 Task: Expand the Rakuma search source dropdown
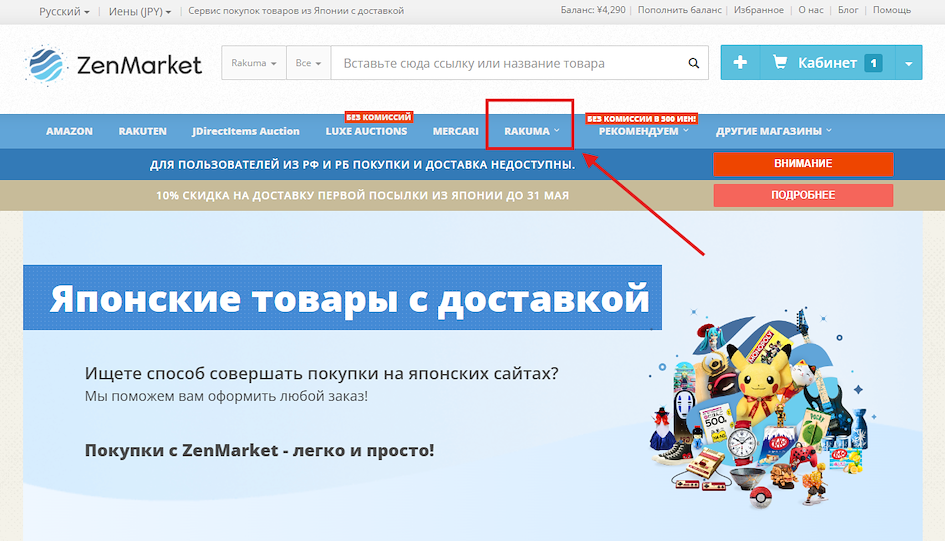point(254,63)
